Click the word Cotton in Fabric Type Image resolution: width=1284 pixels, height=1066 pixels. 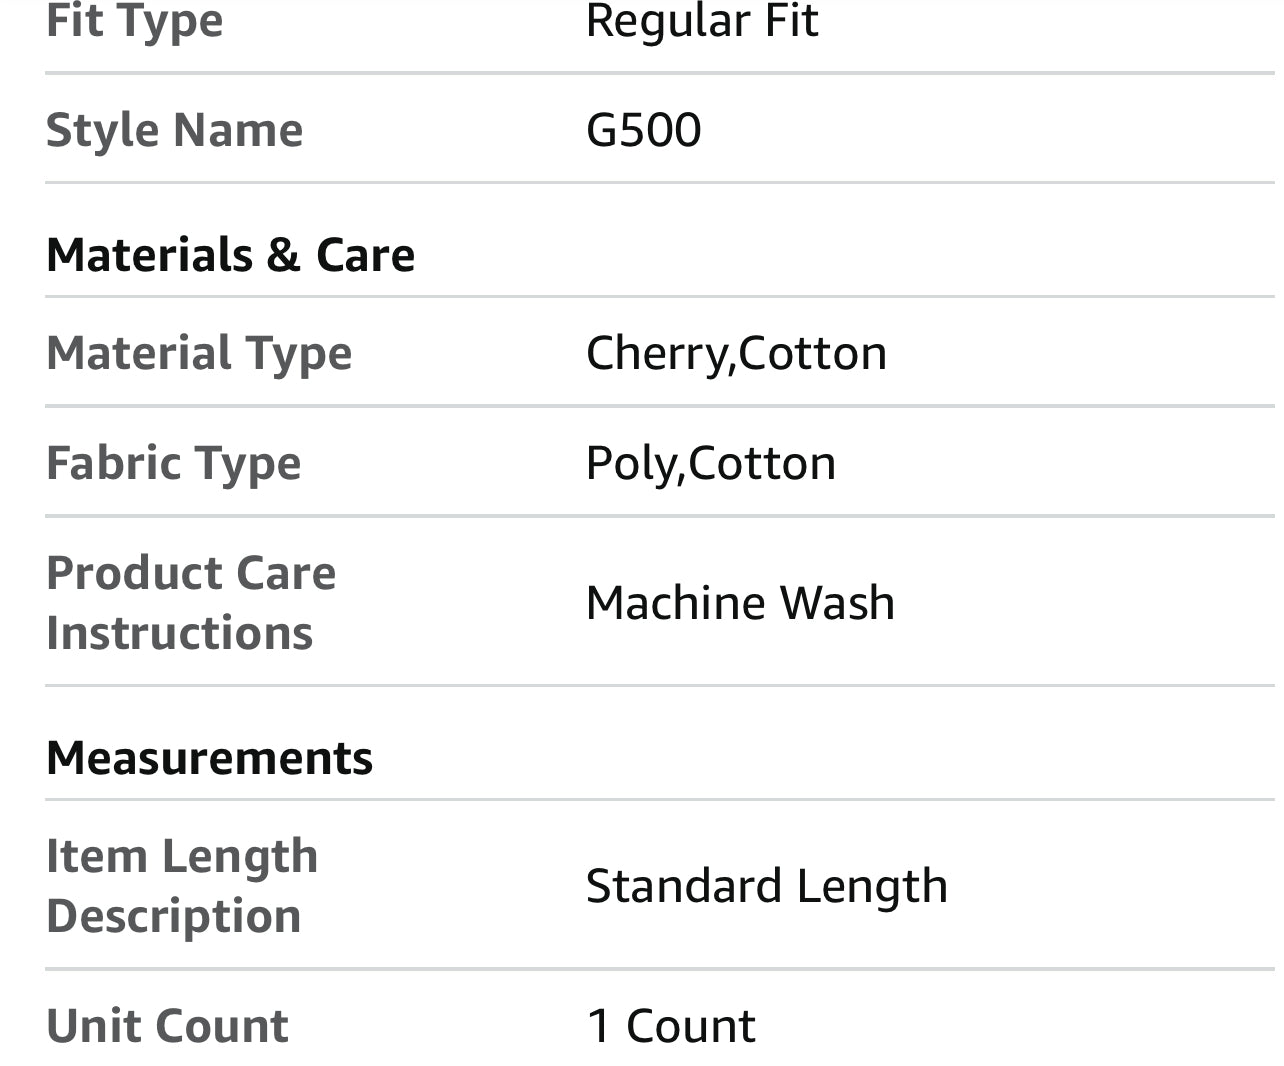click(762, 463)
